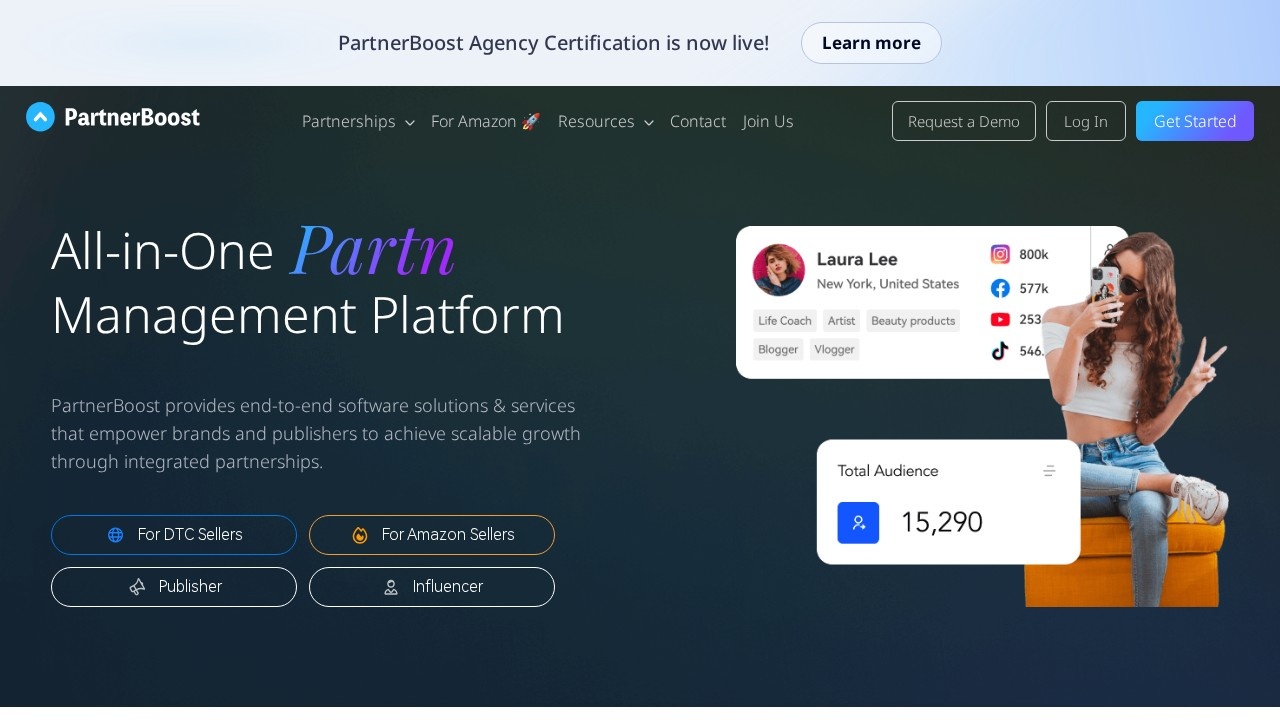Click the 15,290 audience count

(x=942, y=523)
